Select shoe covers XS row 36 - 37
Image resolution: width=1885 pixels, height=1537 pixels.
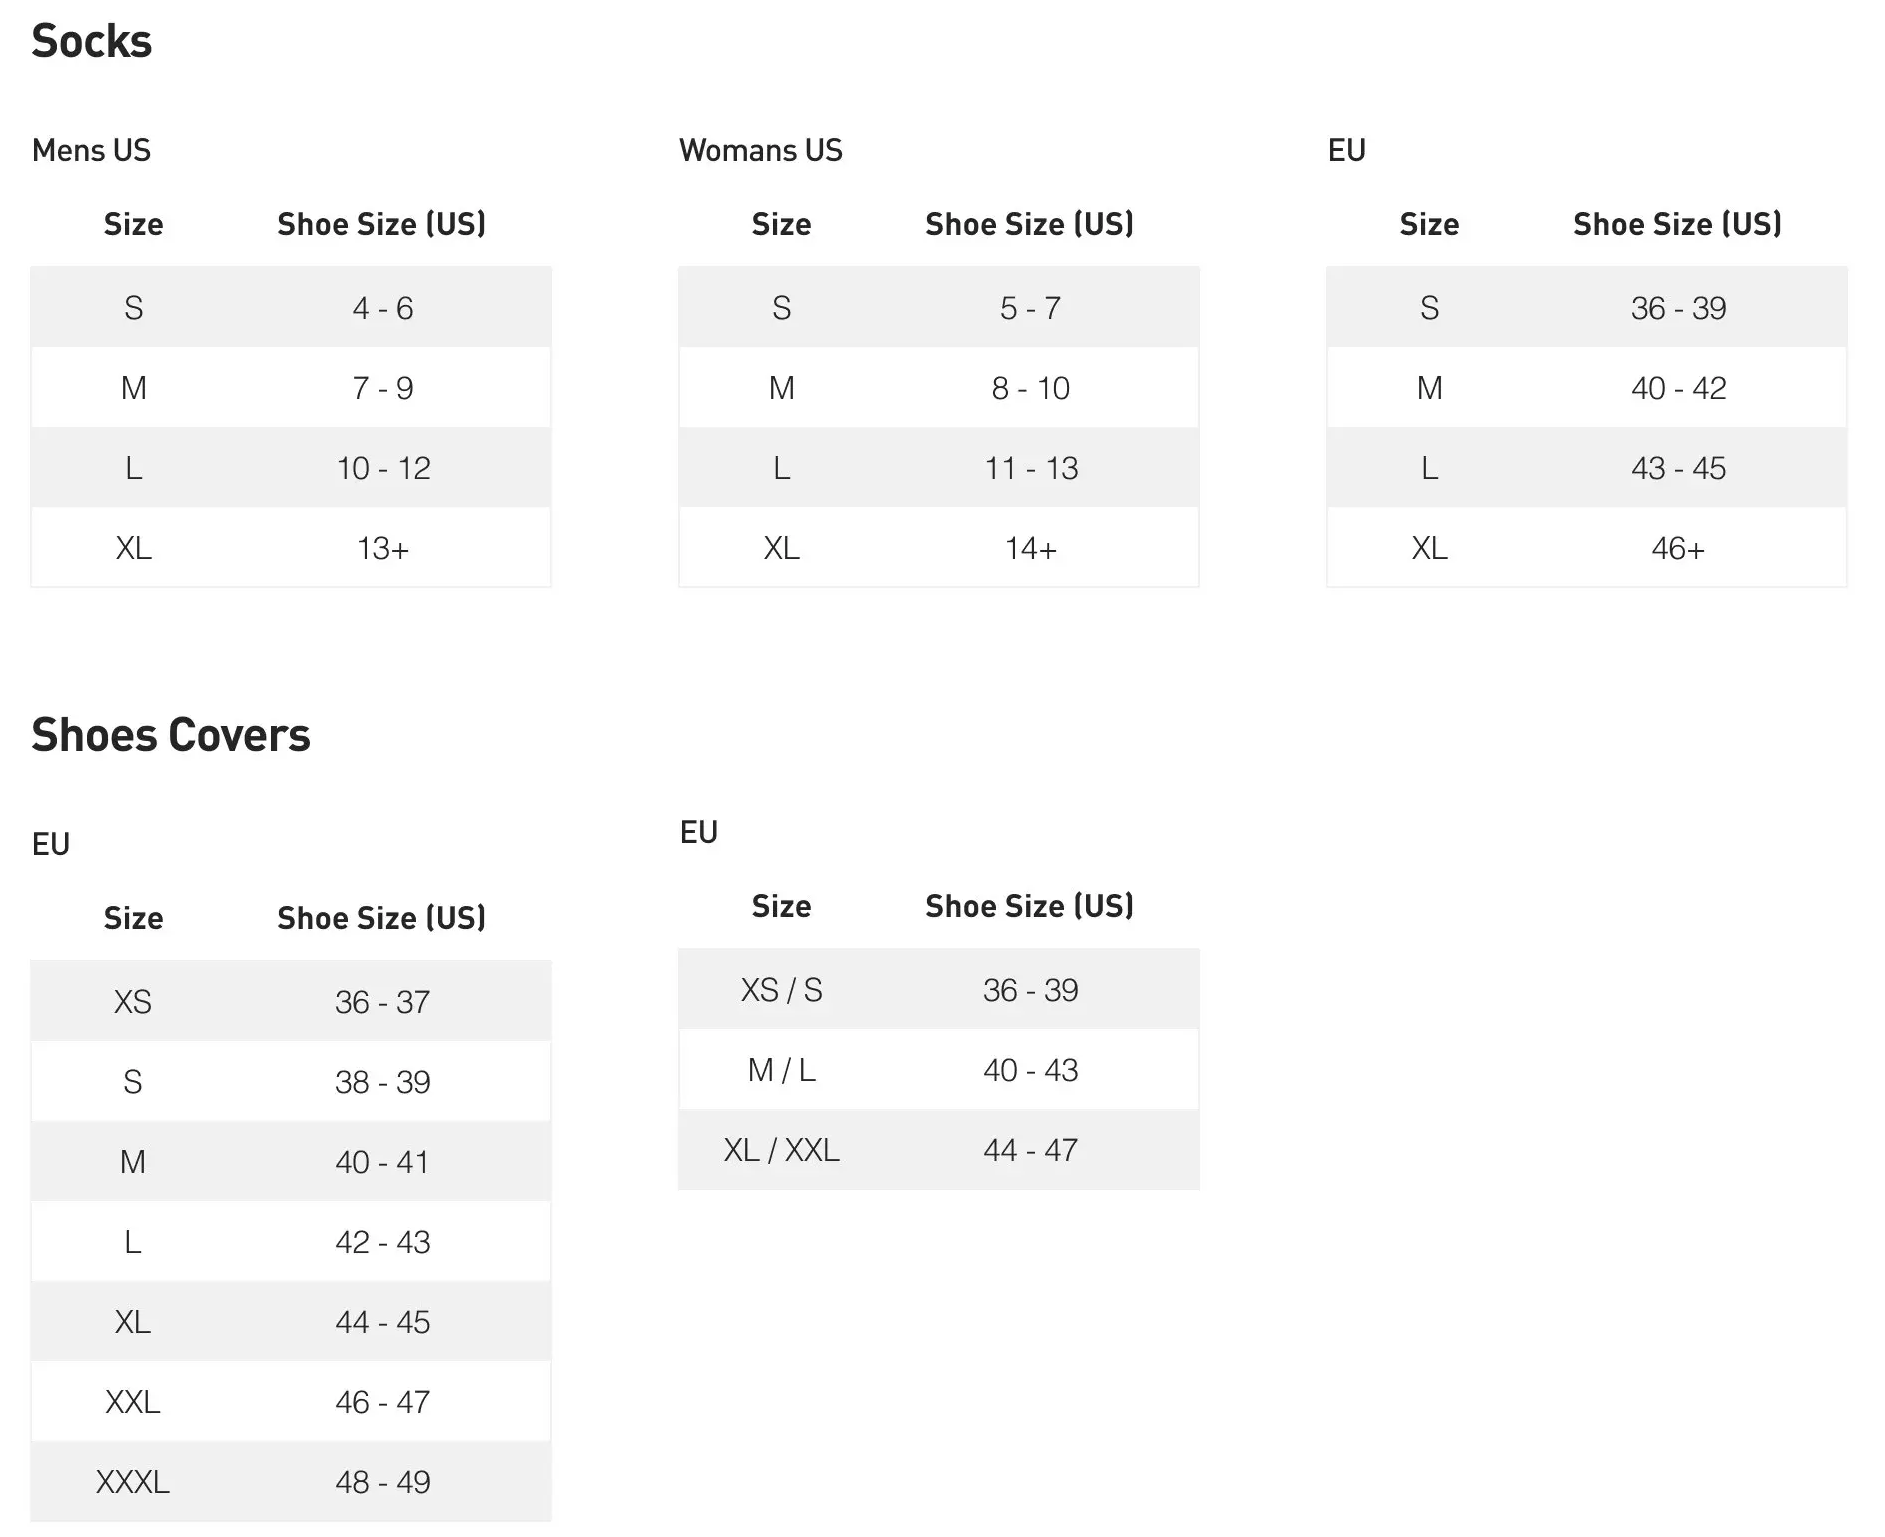291,1001
